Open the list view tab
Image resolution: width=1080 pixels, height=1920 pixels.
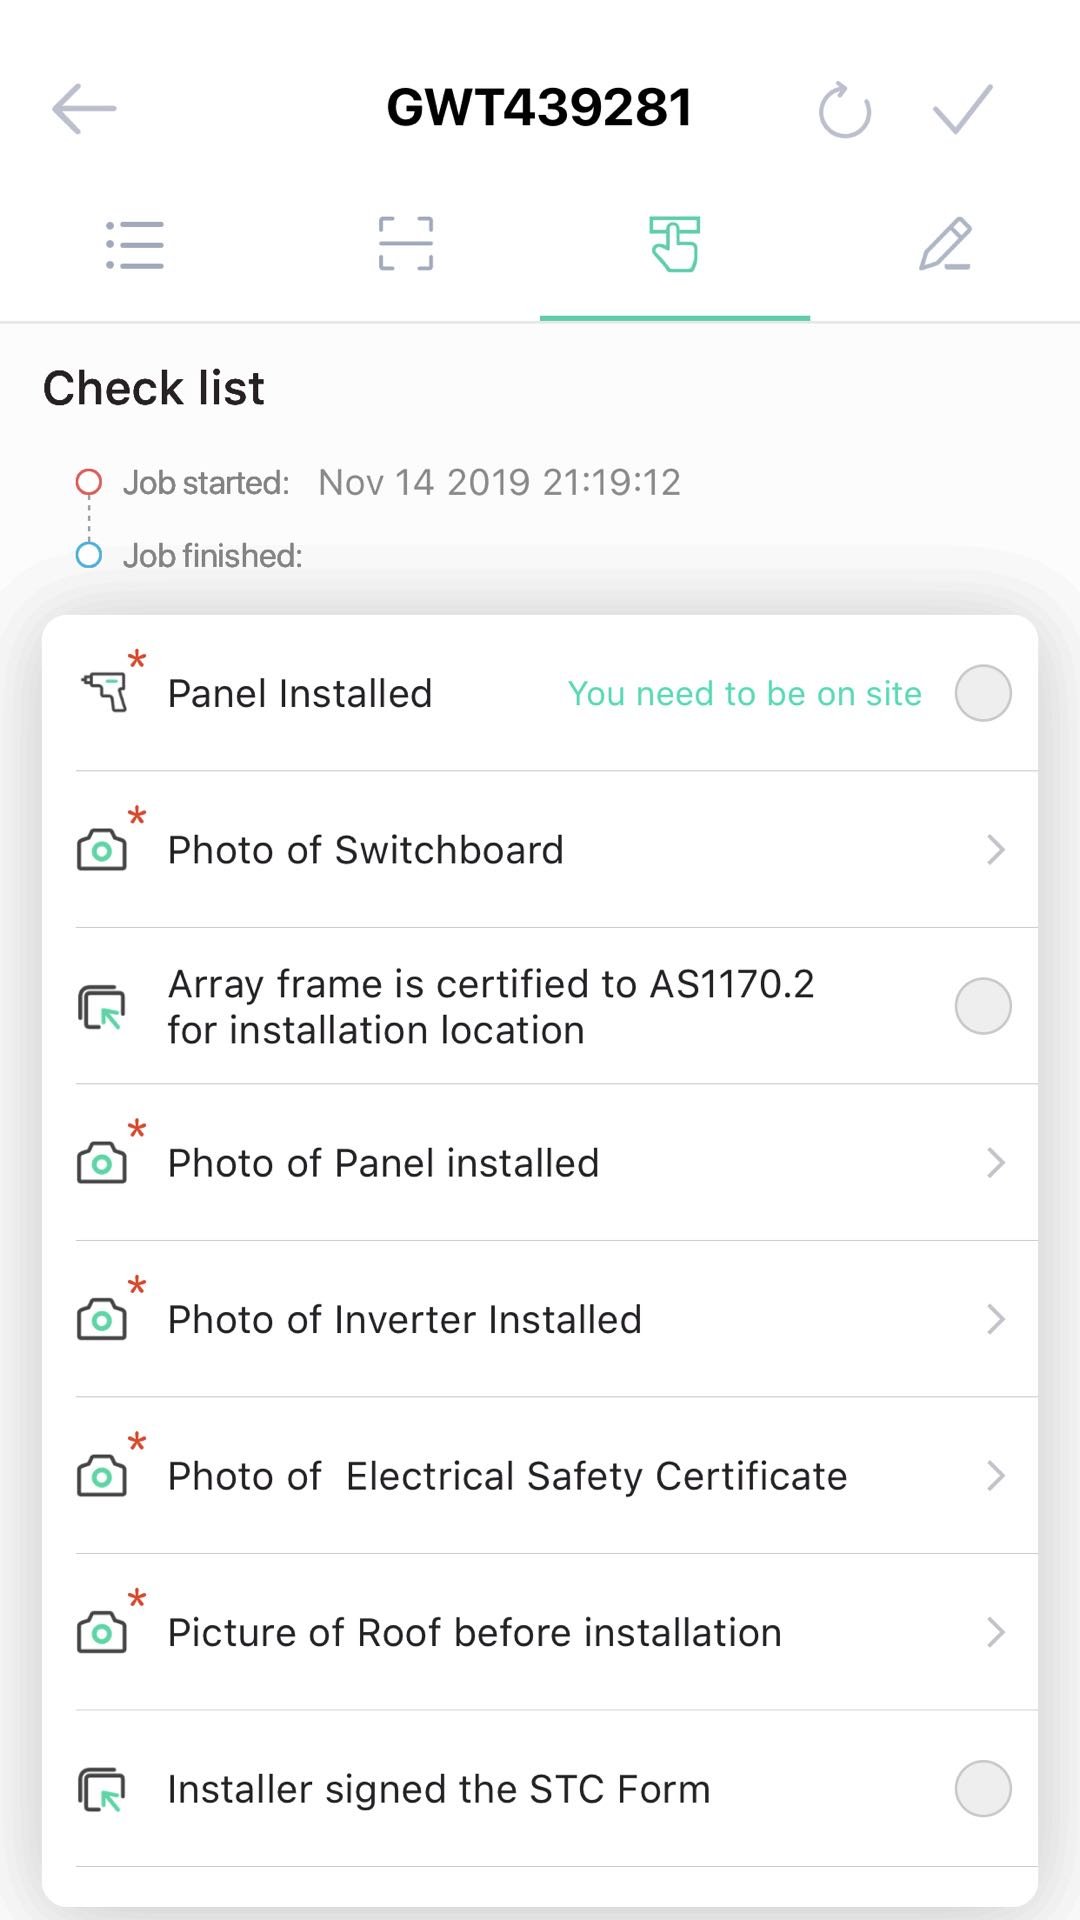[135, 245]
